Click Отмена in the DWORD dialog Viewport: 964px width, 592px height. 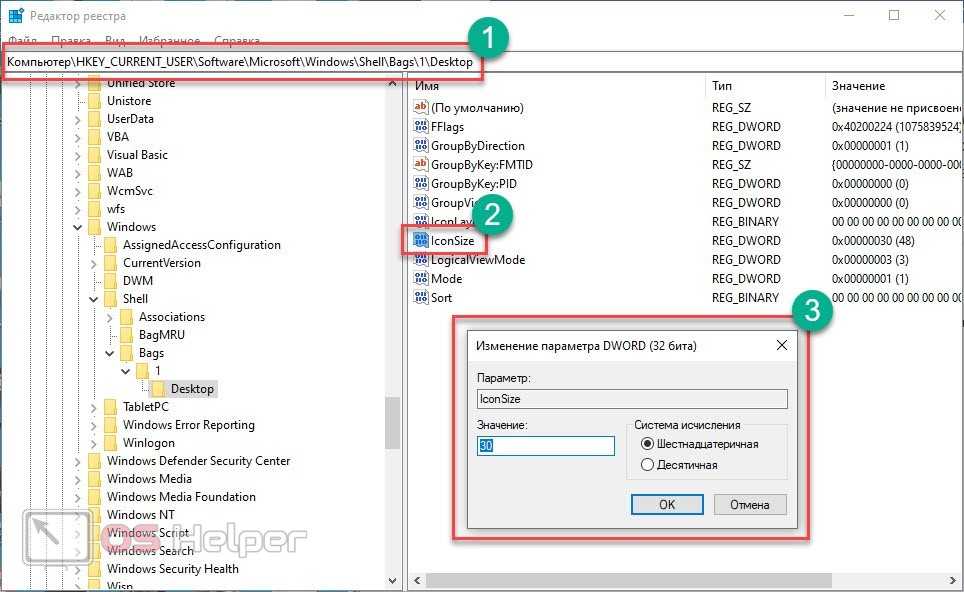click(749, 505)
